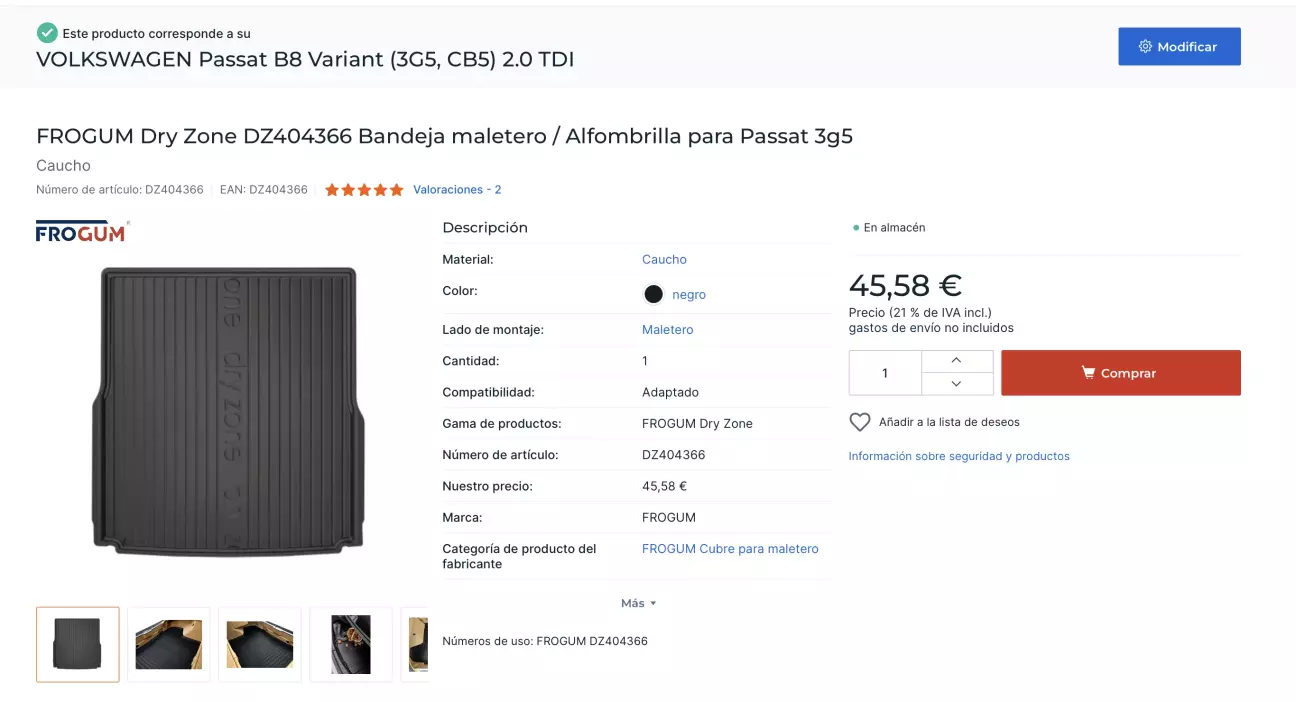Expand the Más description toggle
This screenshot has width=1296, height=702.
coord(638,603)
